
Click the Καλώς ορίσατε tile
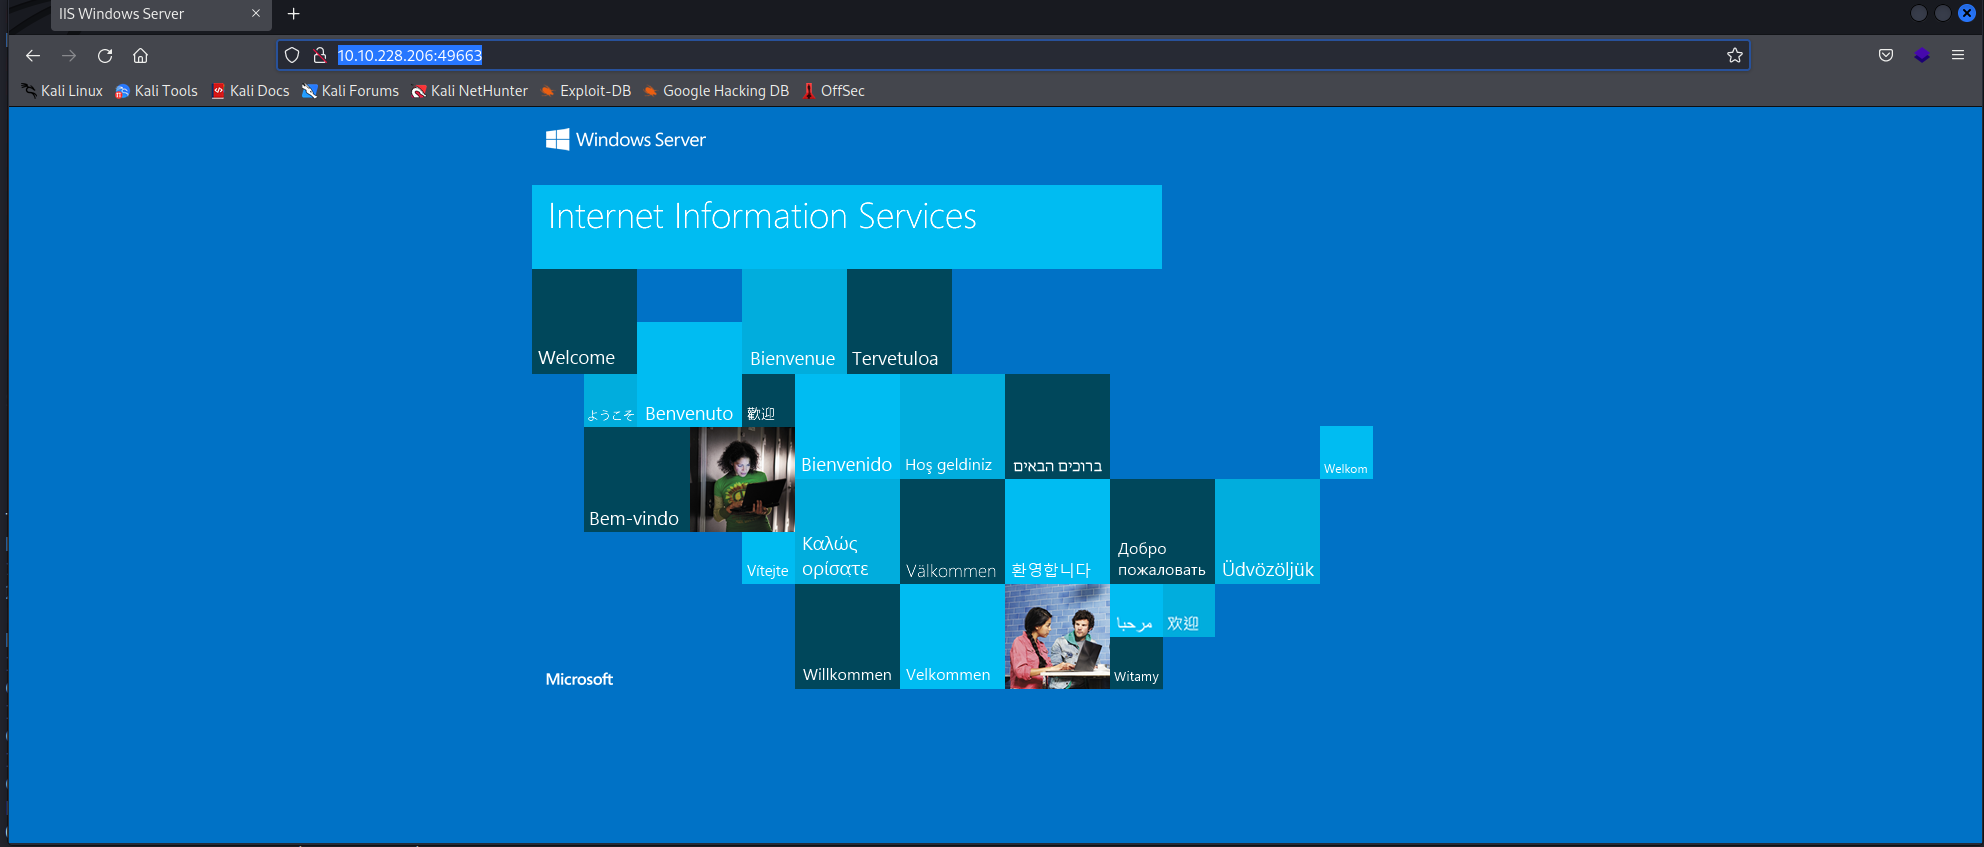coord(847,532)
